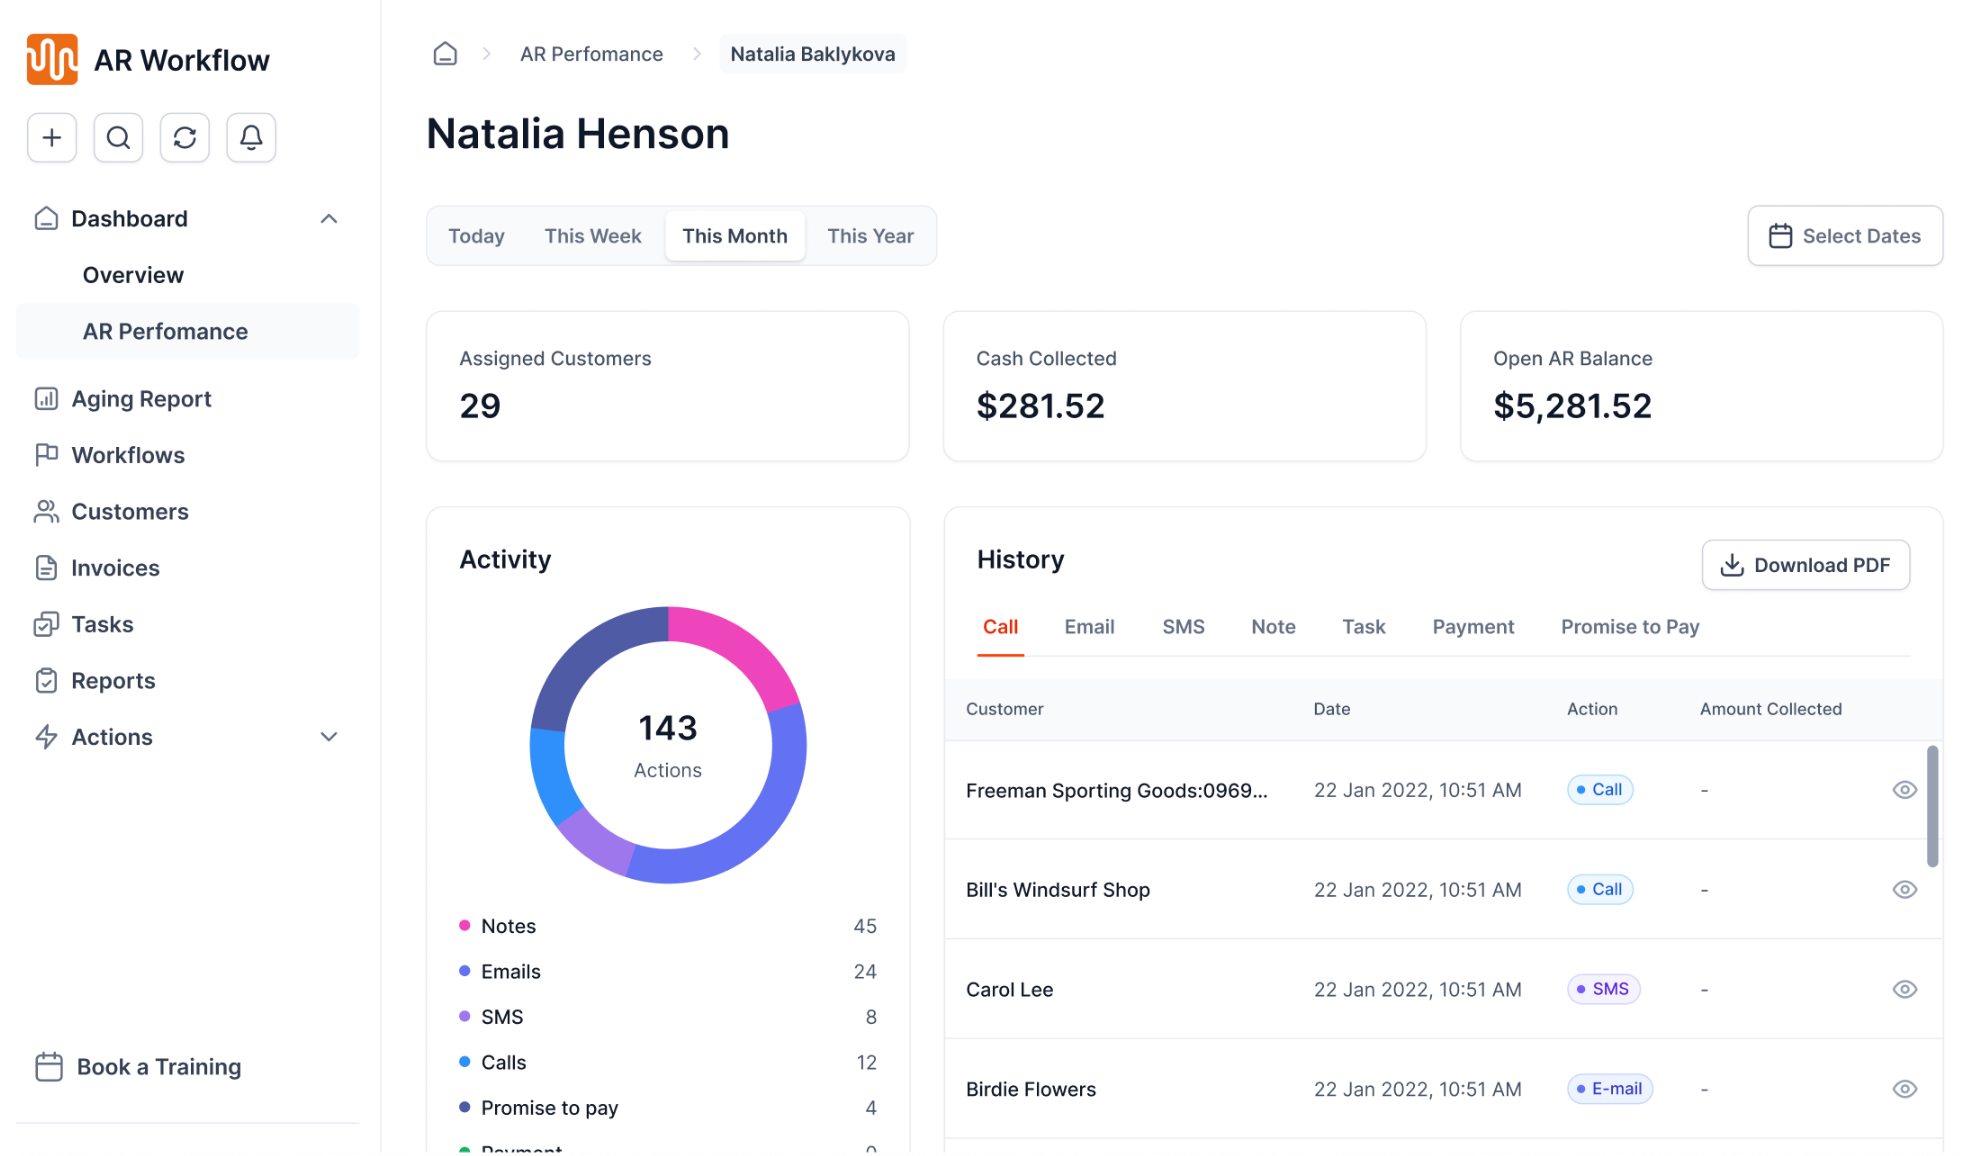Click the Actions lightning bolt icon

[x=46, y=737]
